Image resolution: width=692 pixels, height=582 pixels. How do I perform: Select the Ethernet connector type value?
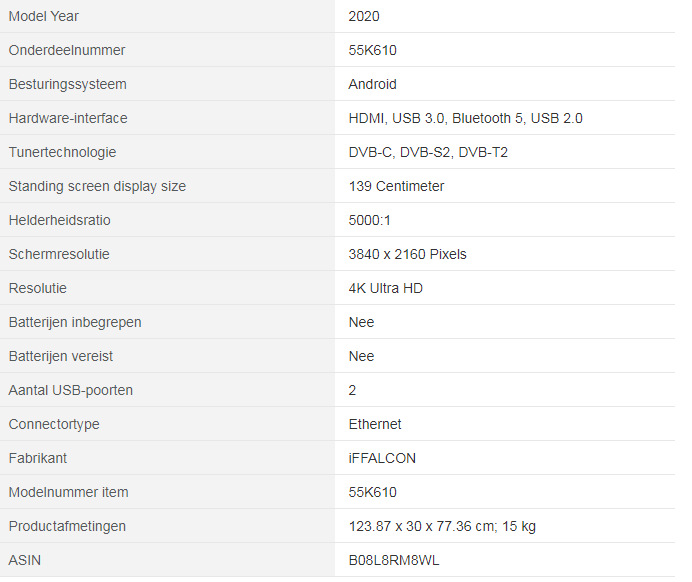tap(375, 424)
